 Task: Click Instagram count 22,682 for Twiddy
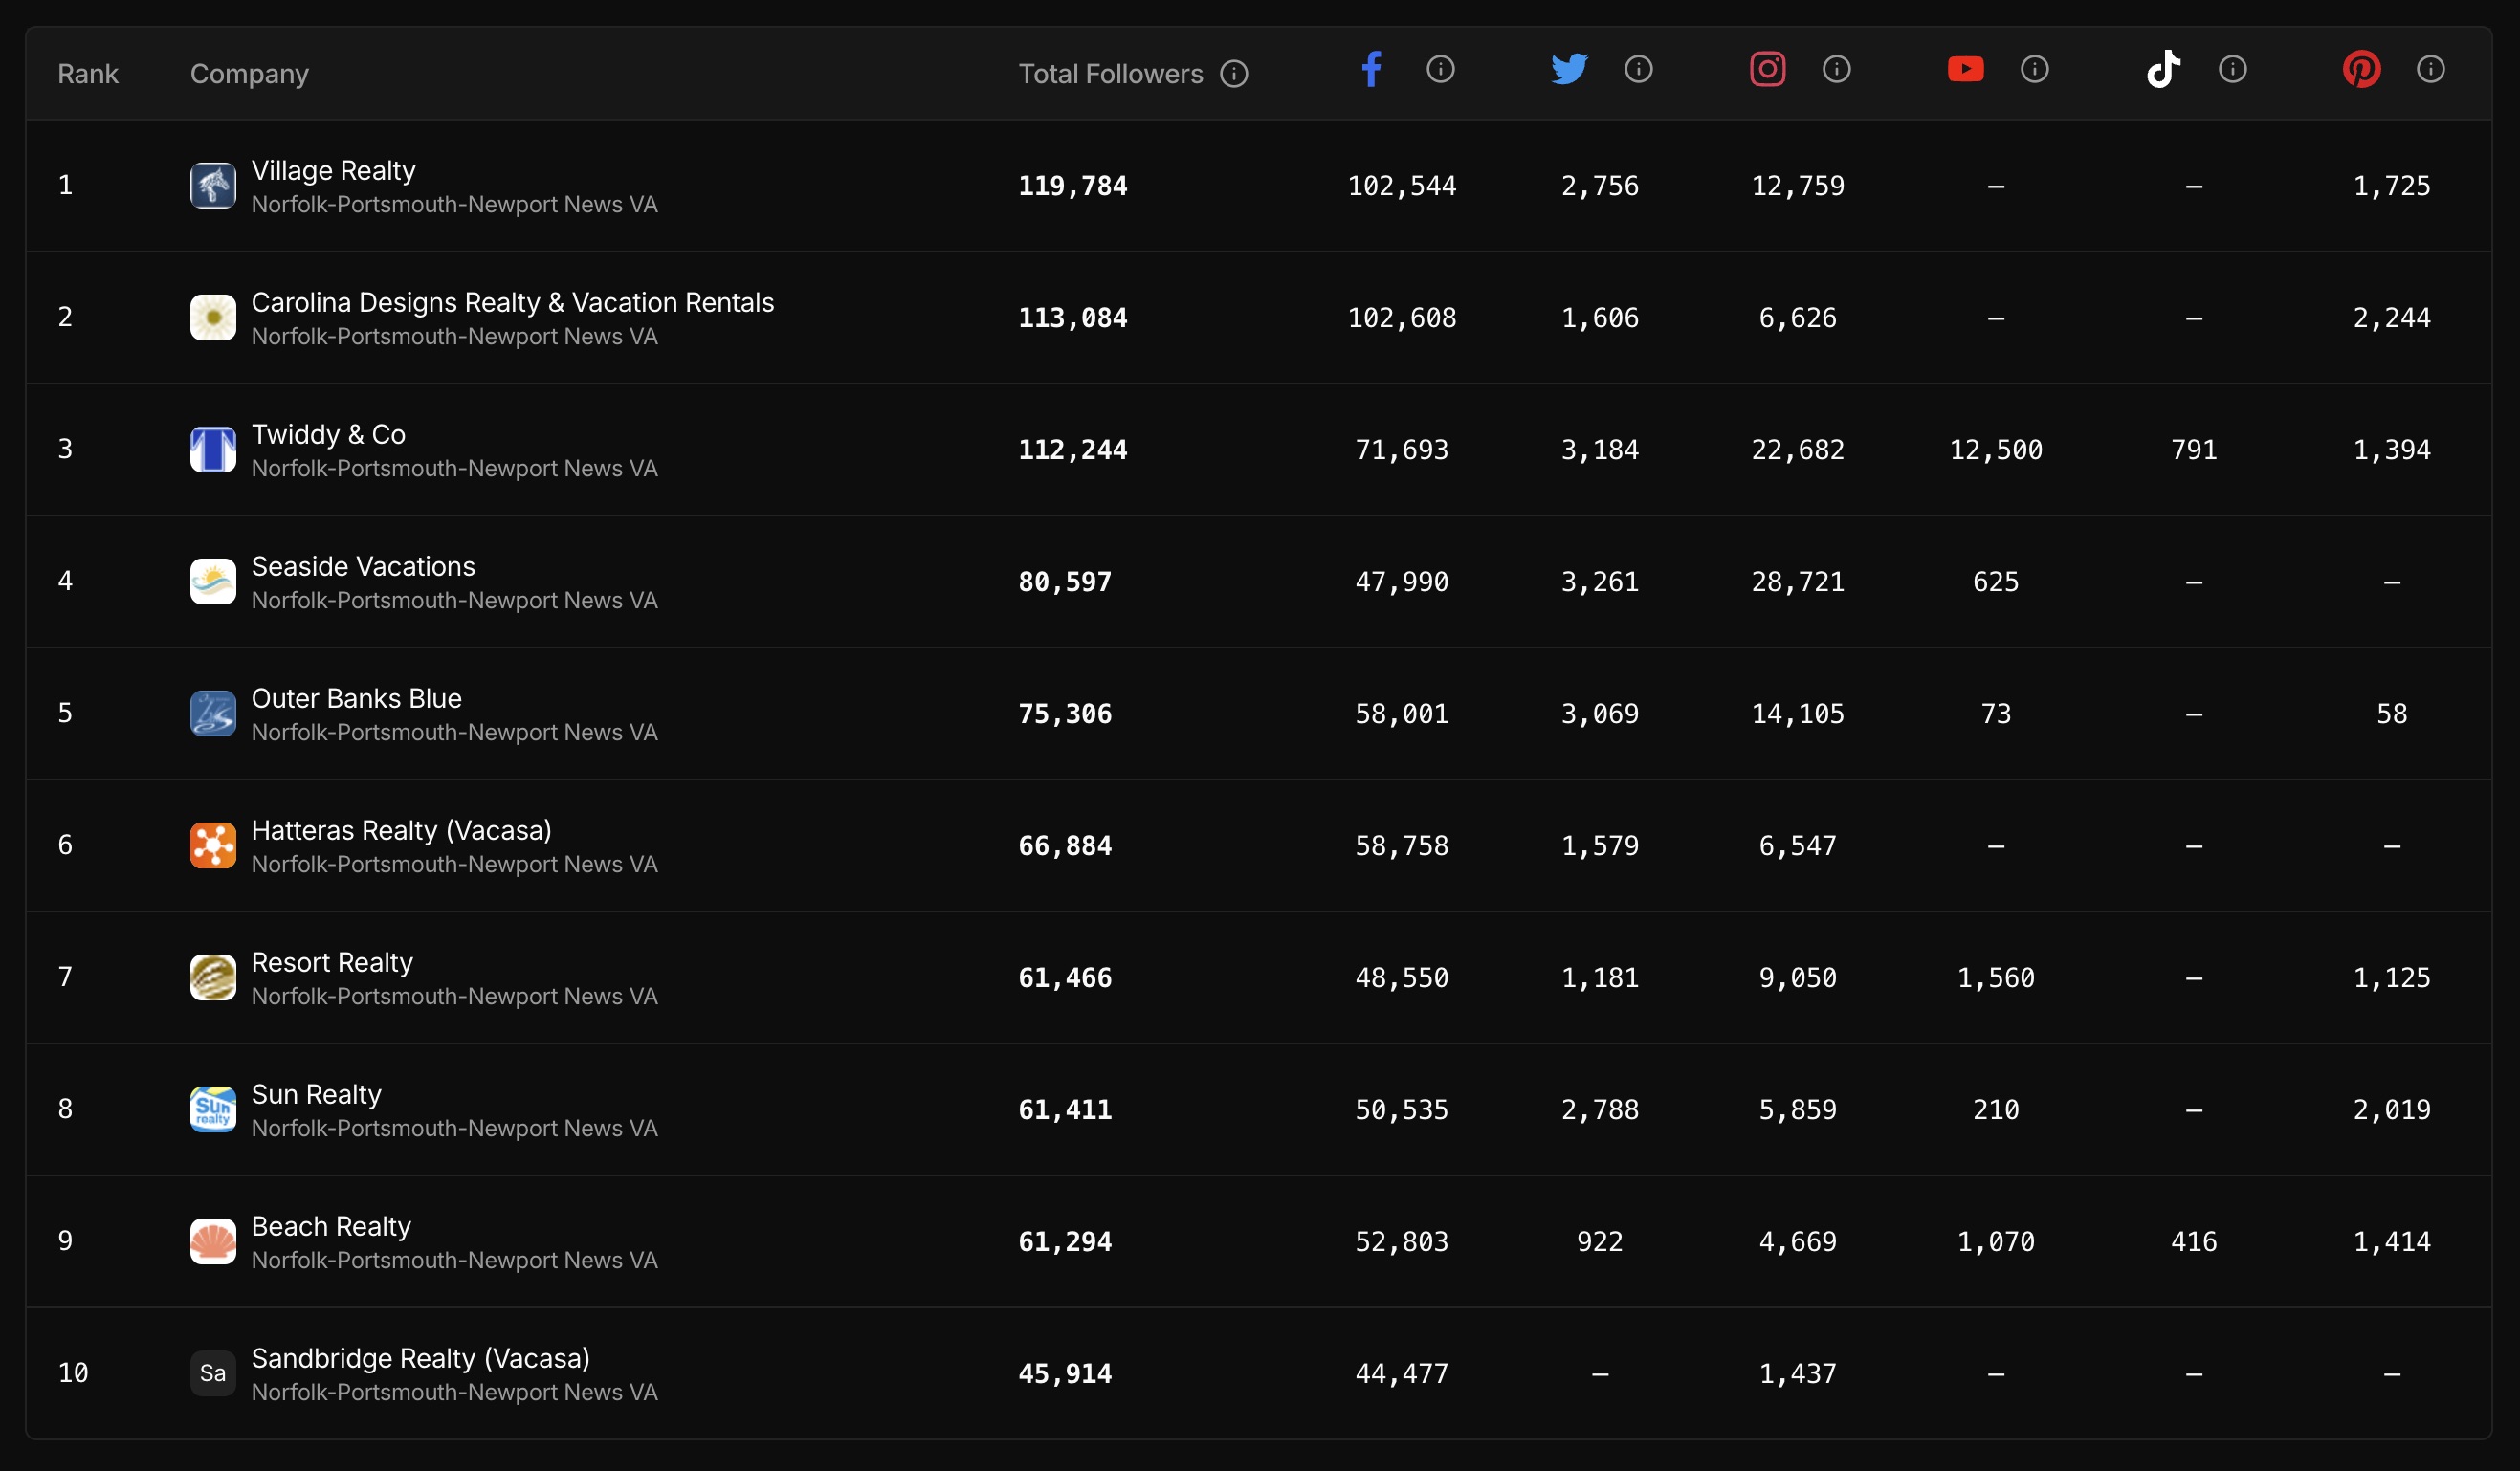point(1798,450)
